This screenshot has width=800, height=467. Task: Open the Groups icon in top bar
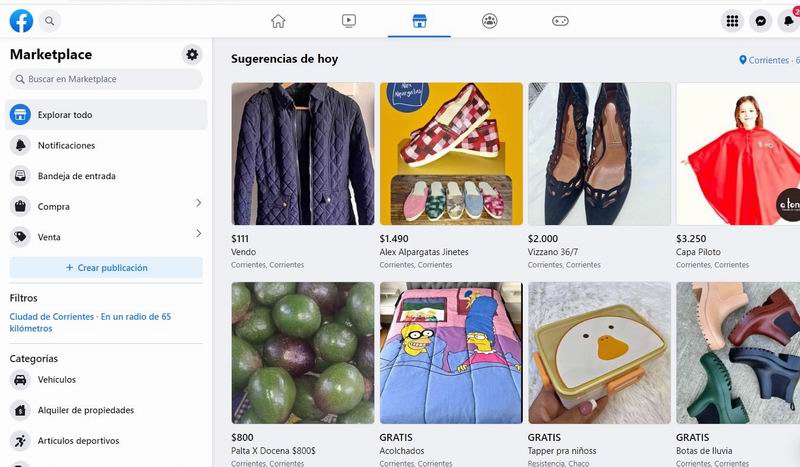[x=489, y=21]
